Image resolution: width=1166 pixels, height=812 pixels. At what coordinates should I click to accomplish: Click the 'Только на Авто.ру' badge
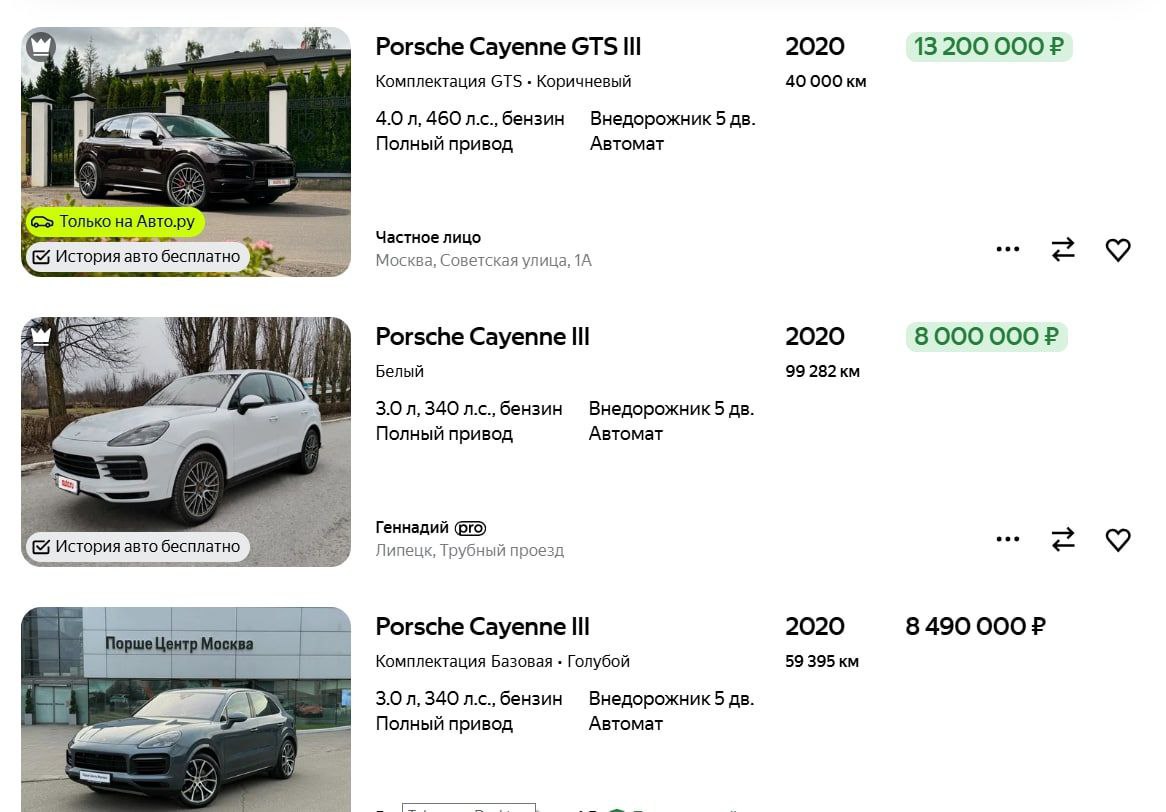[114, 222]
